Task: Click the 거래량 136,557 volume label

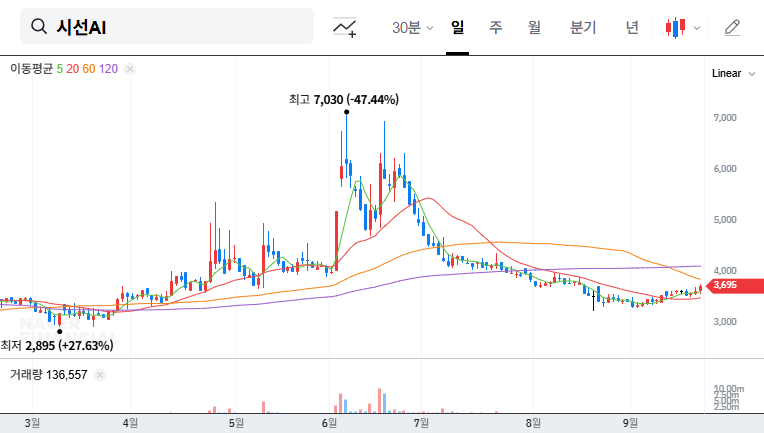Action: 49,375
